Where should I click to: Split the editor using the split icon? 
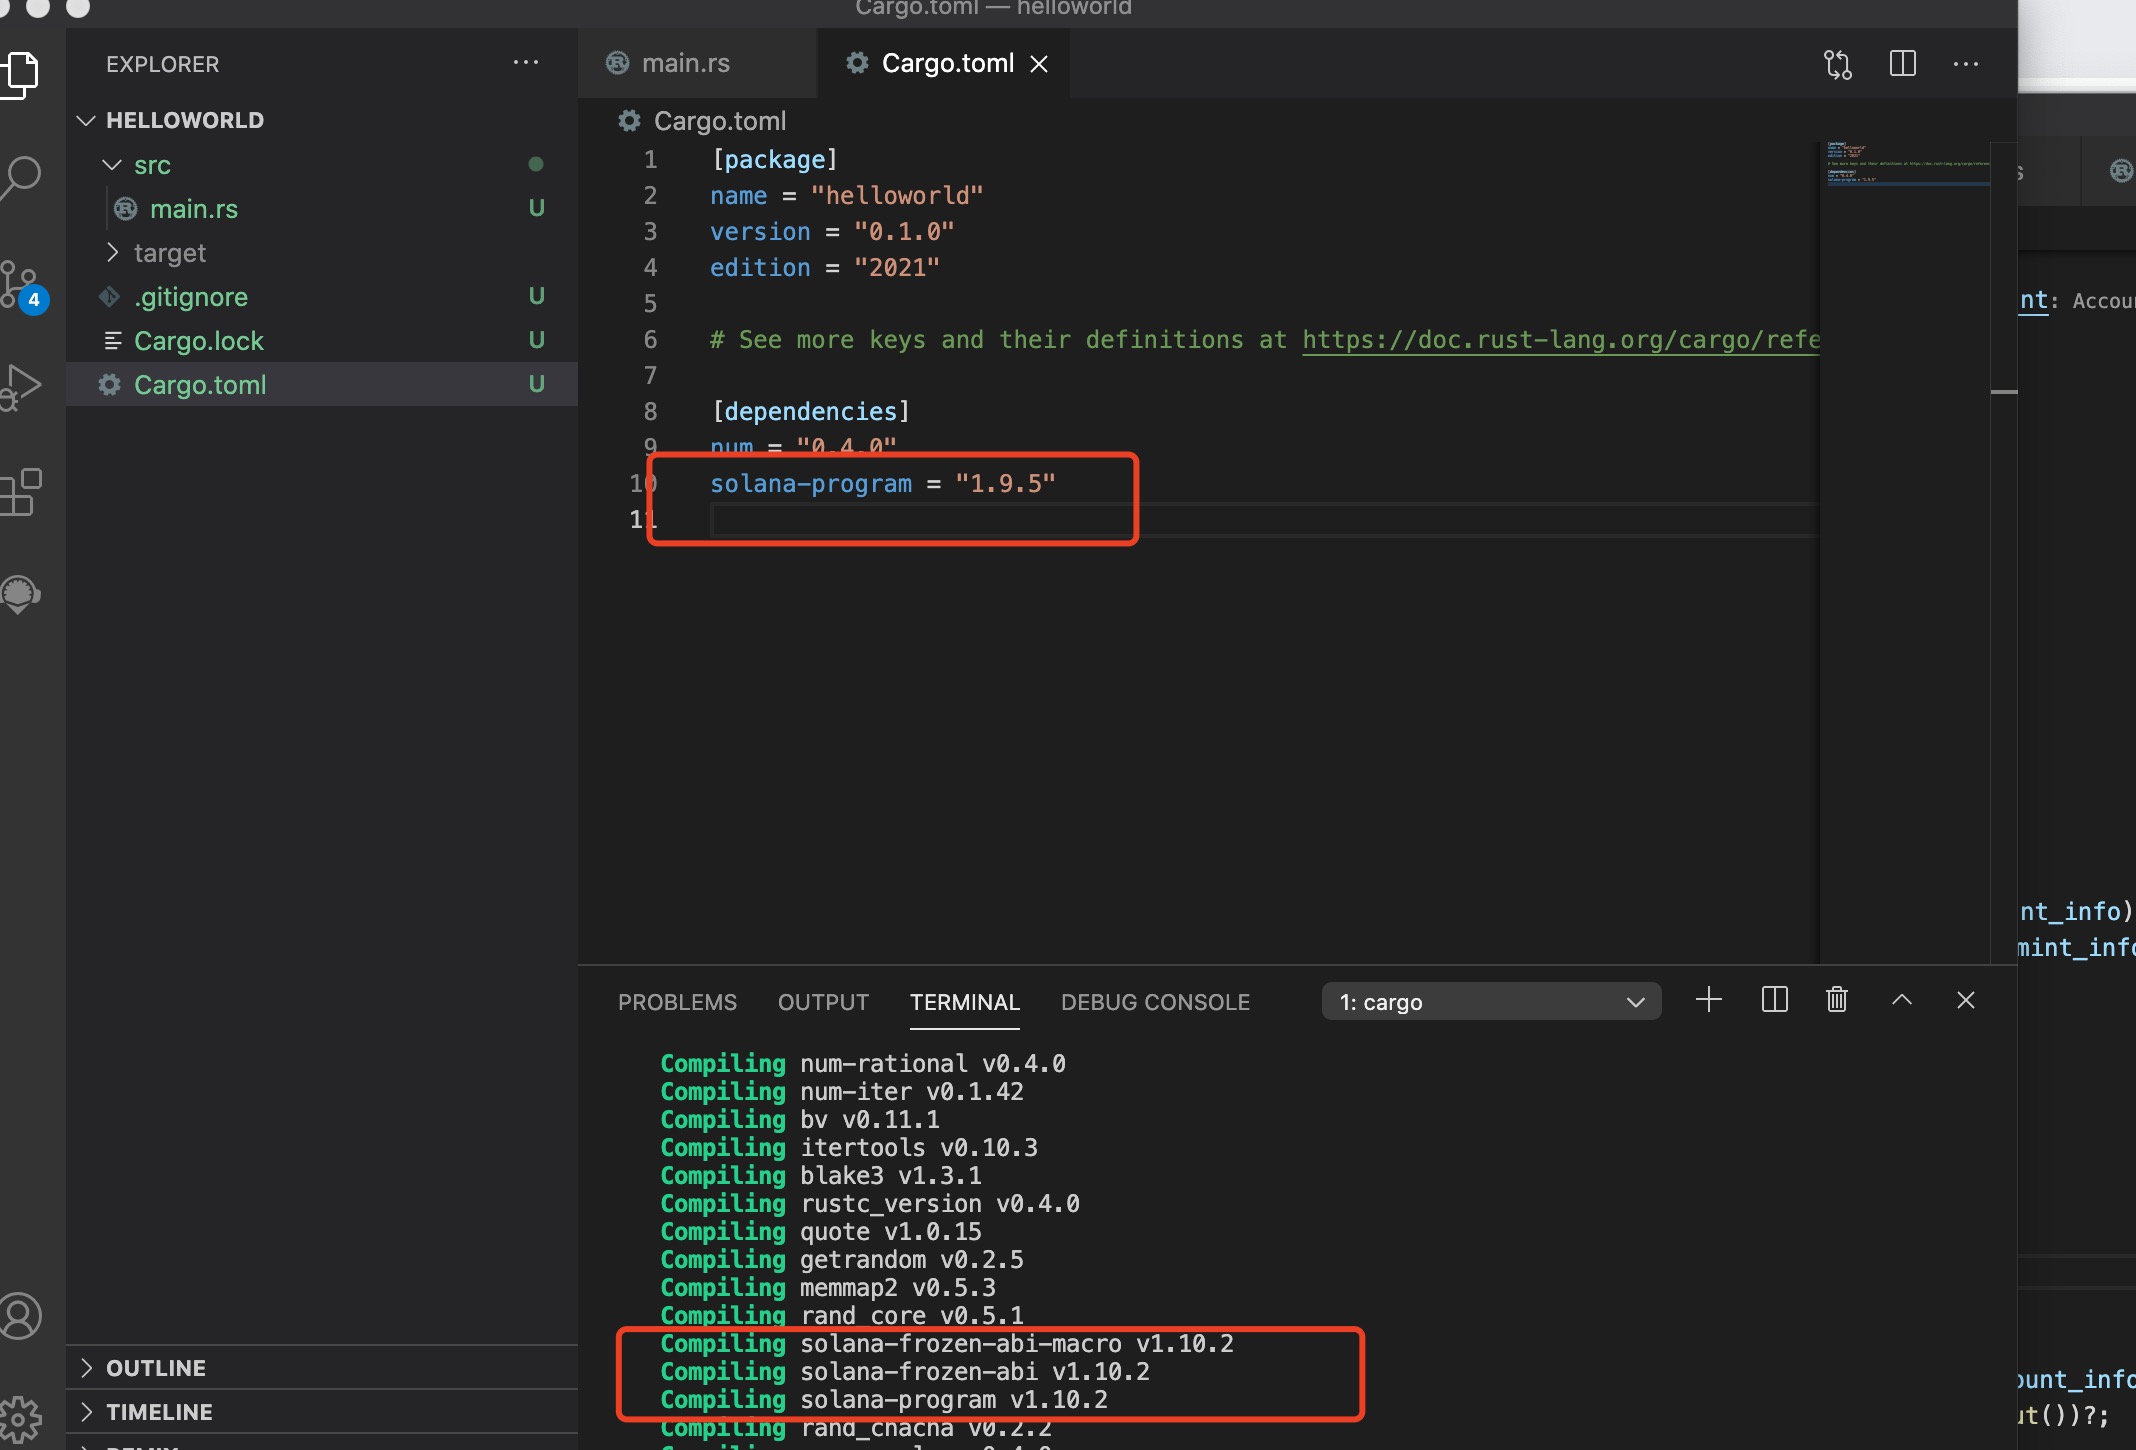pyautogui.click(x=1902, y=63)
